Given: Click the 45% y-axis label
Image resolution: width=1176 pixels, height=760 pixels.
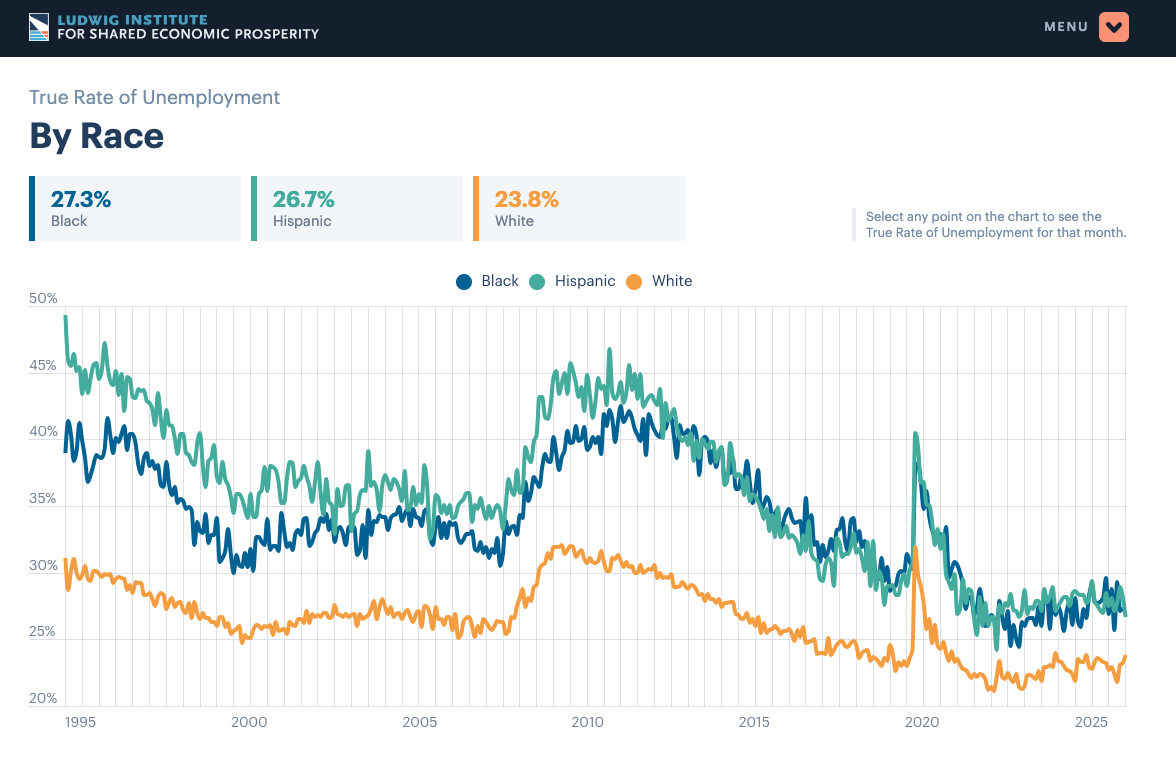Looking at the screenshot, I should (43, 366).
